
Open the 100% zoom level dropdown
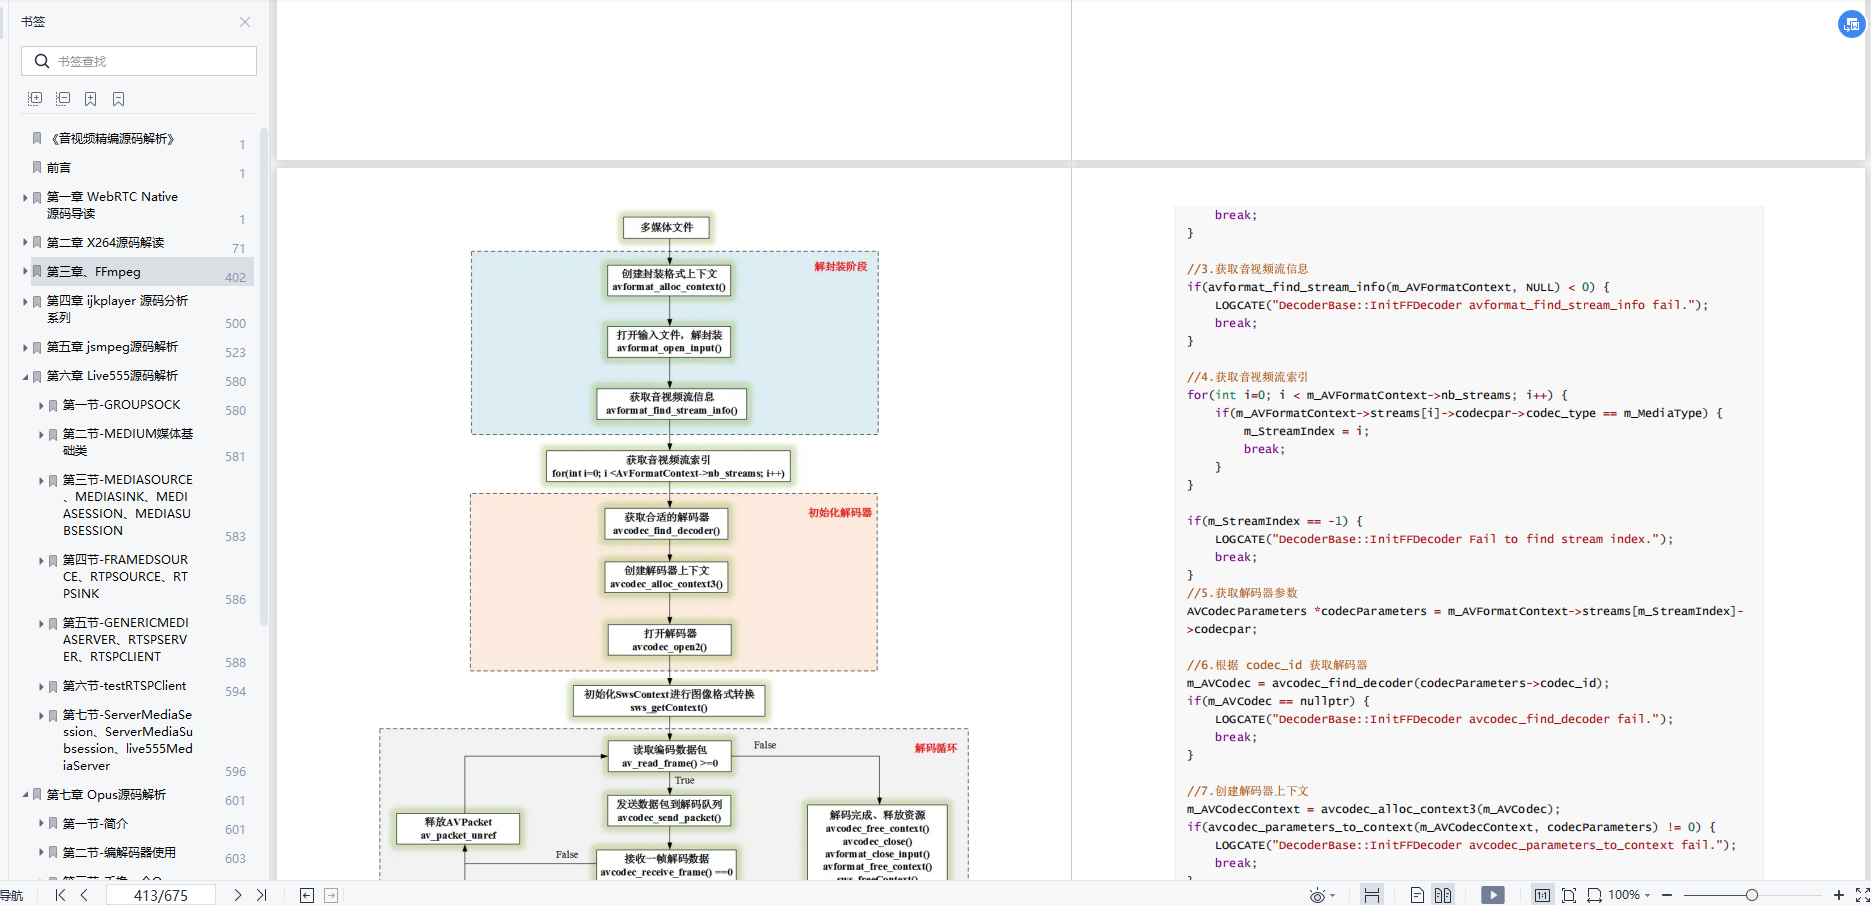[1629, 895]
